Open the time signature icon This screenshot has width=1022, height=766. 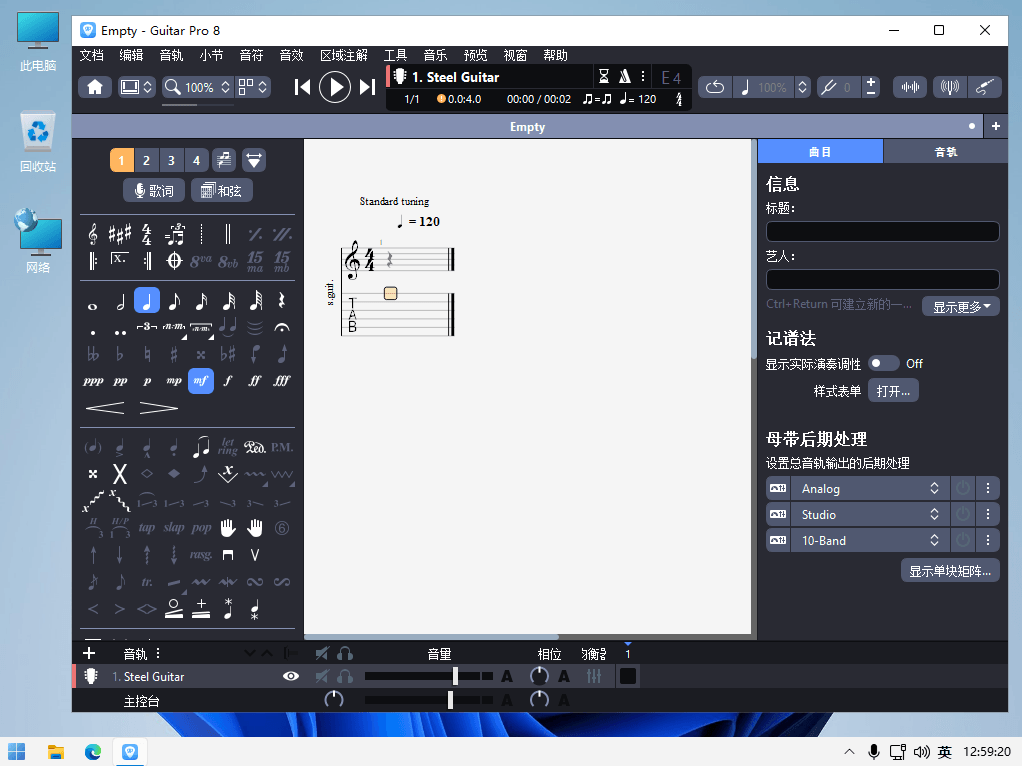[x=147, y=233]
